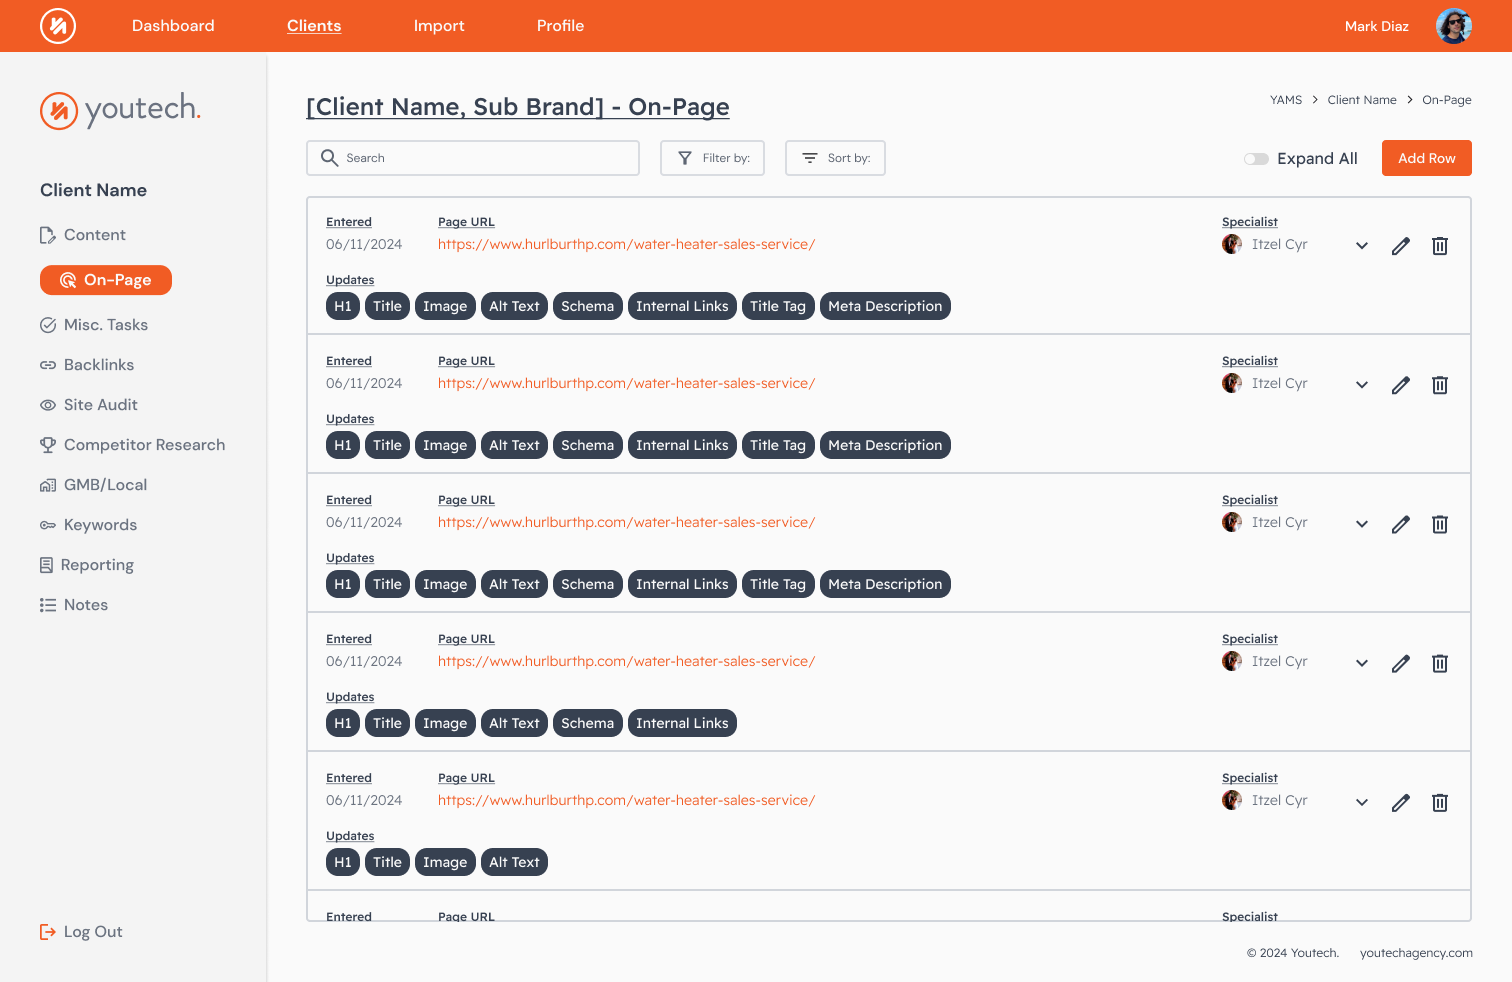Delete the third row with trash icon

pos(1440,524)
